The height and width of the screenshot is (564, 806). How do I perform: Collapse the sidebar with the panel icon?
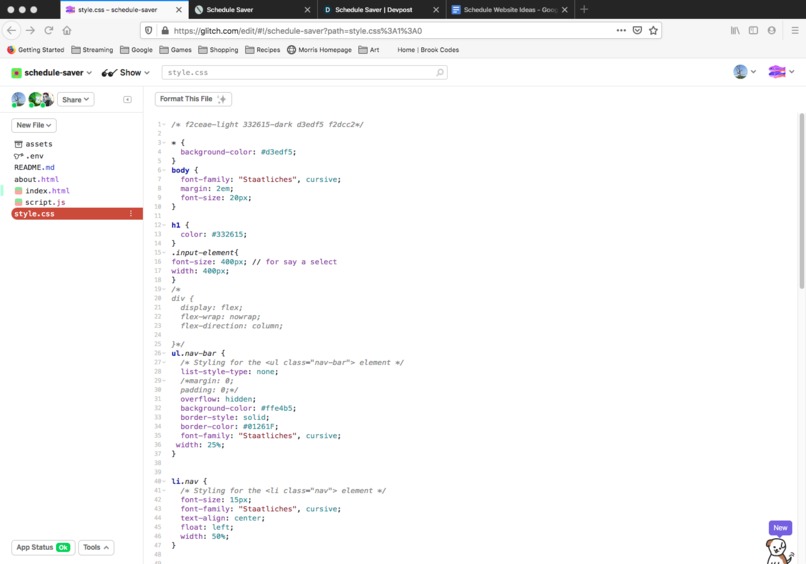127,99
